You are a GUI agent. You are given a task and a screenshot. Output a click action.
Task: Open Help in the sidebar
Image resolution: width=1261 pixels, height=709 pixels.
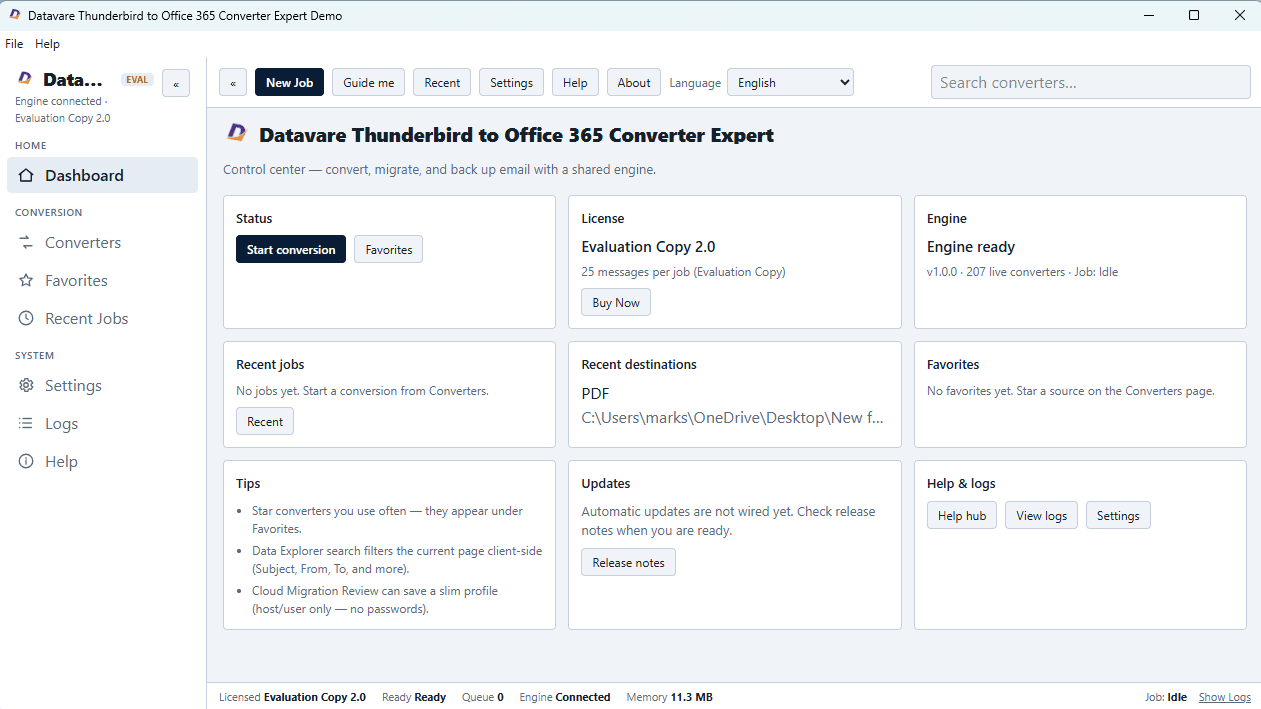[x=102, y=462]
